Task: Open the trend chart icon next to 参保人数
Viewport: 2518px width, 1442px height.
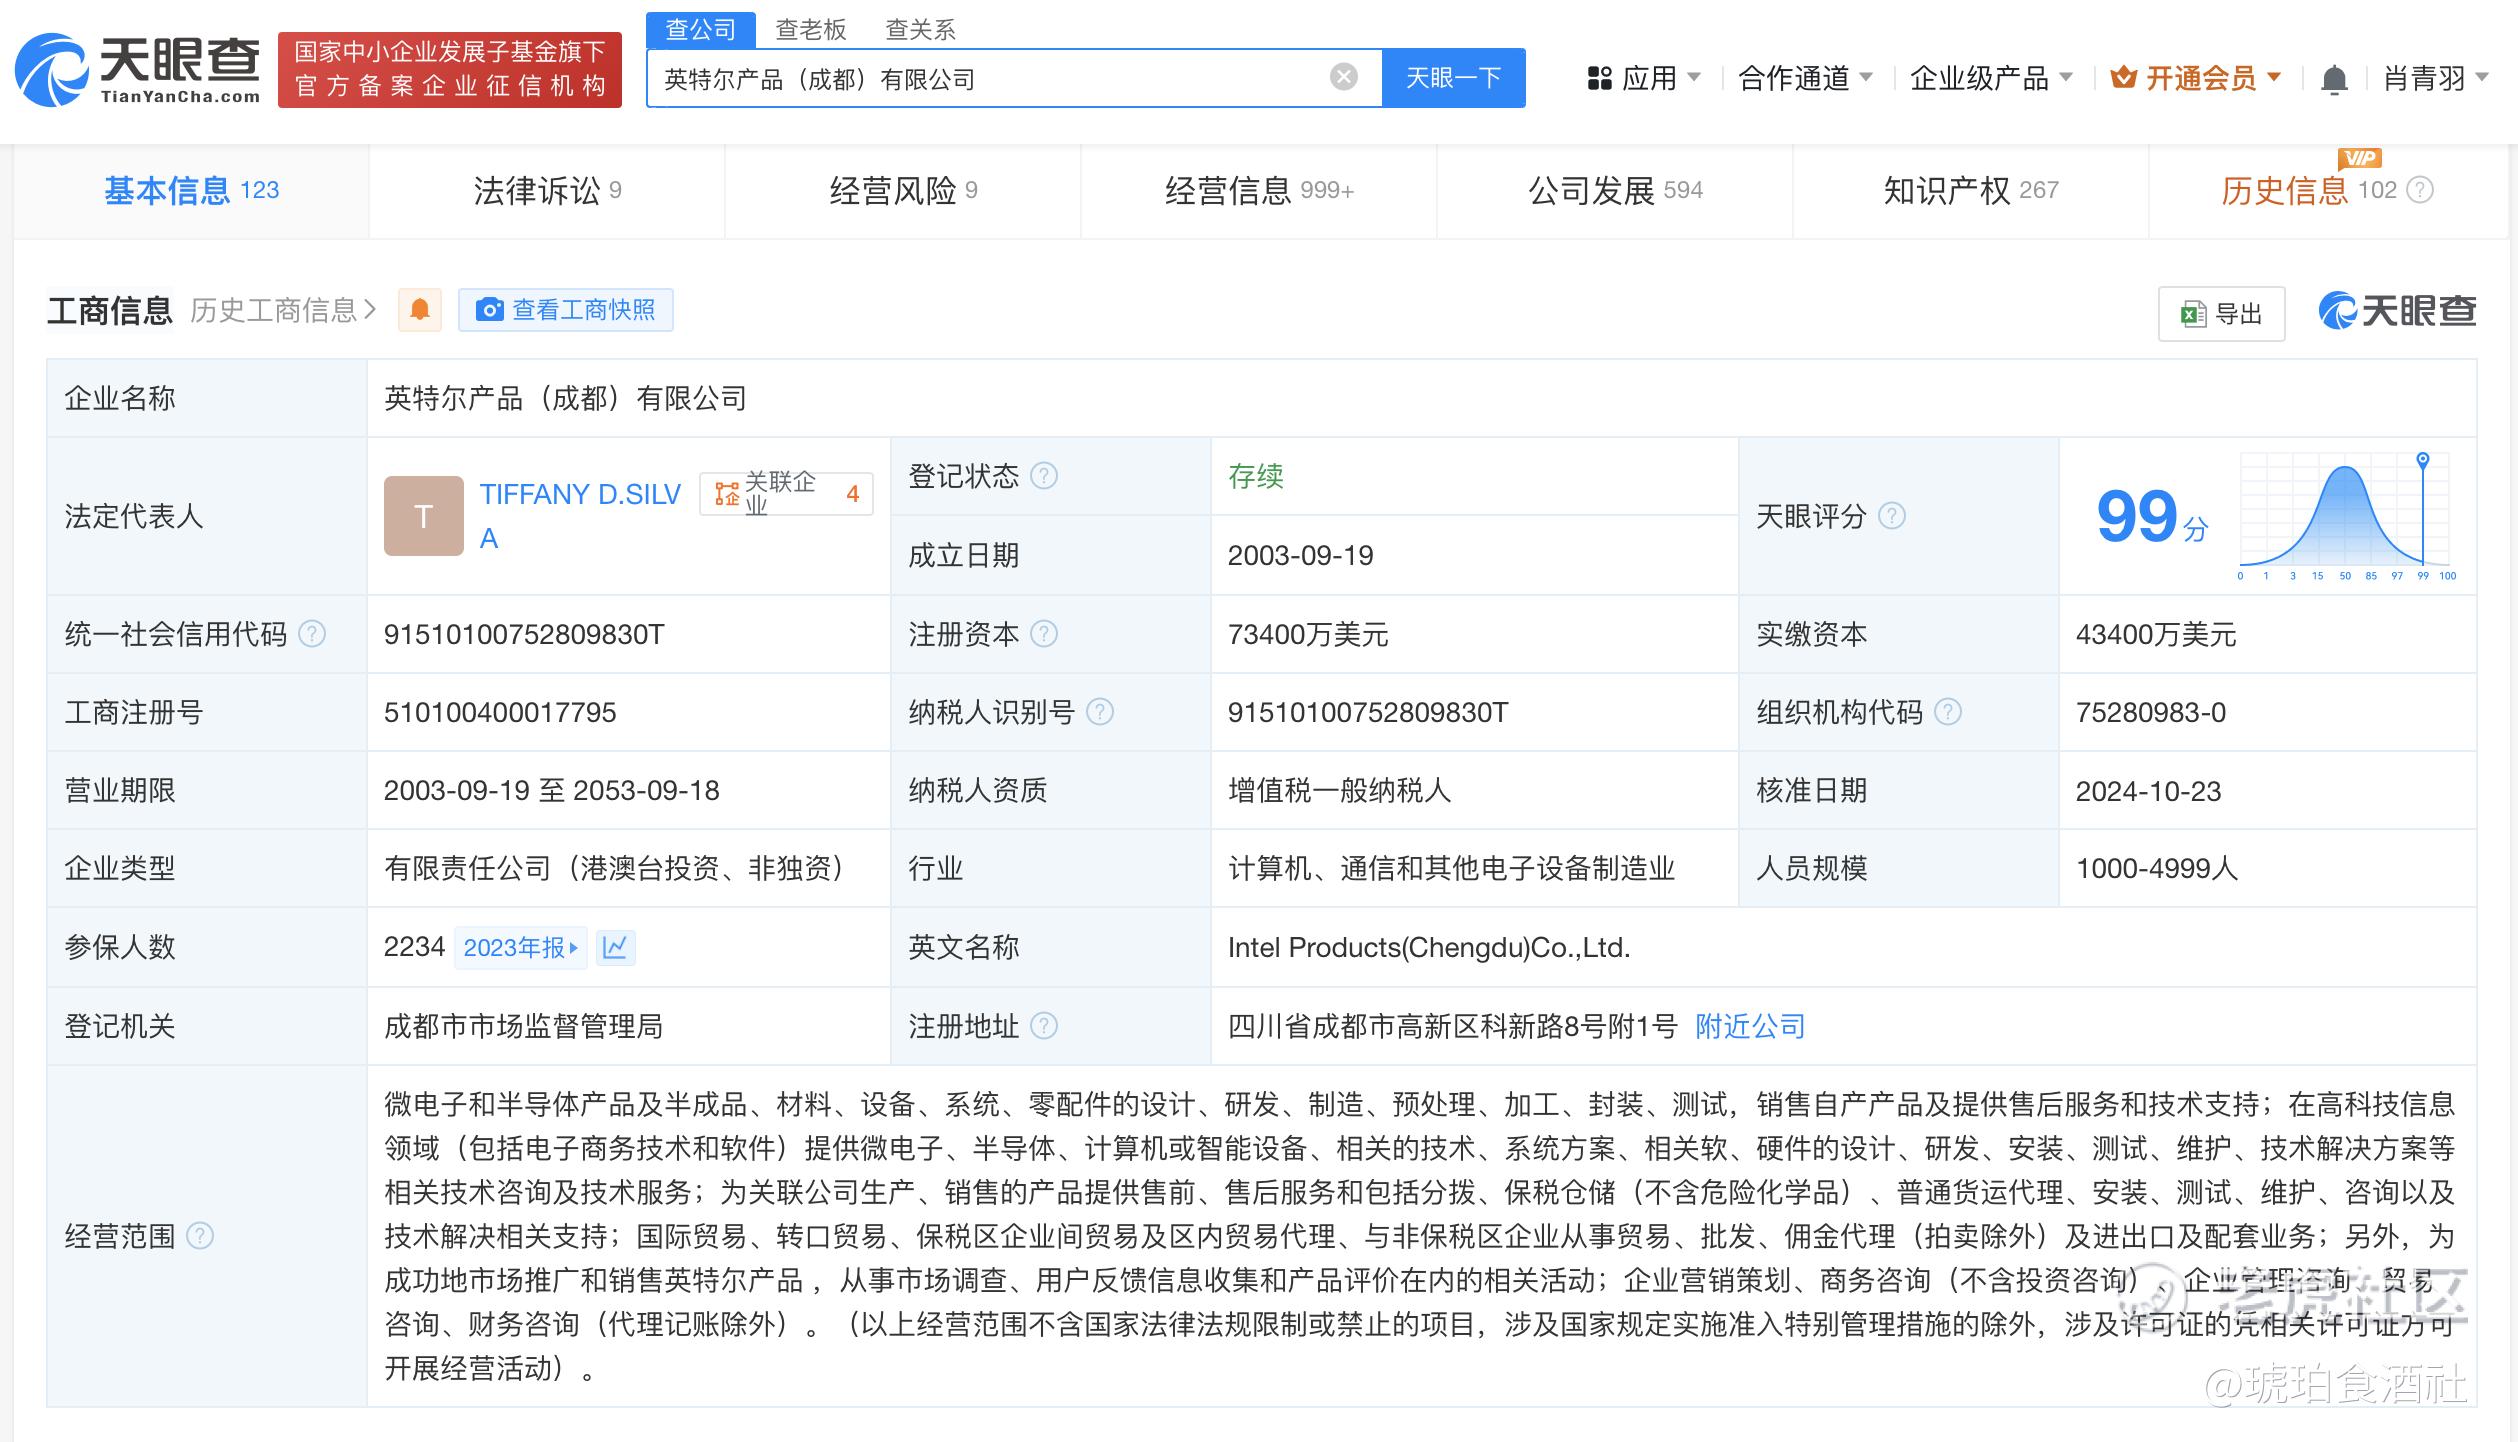Action: click(x=616, y=948)
